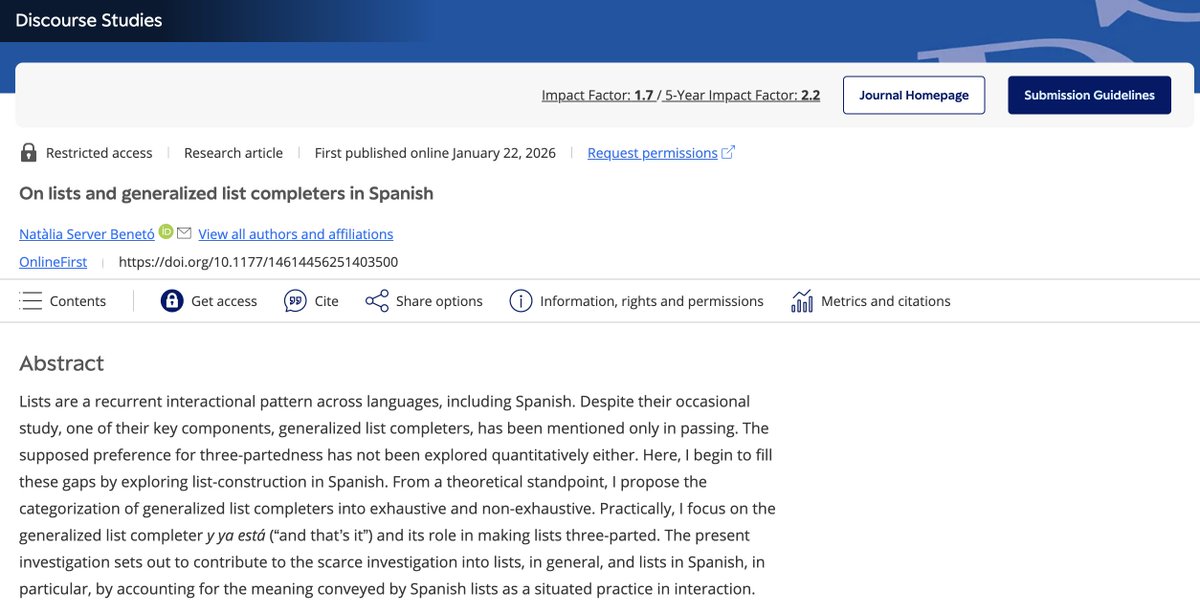Click the green ORCID iD icon
Image resolution: width=1200 pixels, height=612 pixels.
coord(166,232)
